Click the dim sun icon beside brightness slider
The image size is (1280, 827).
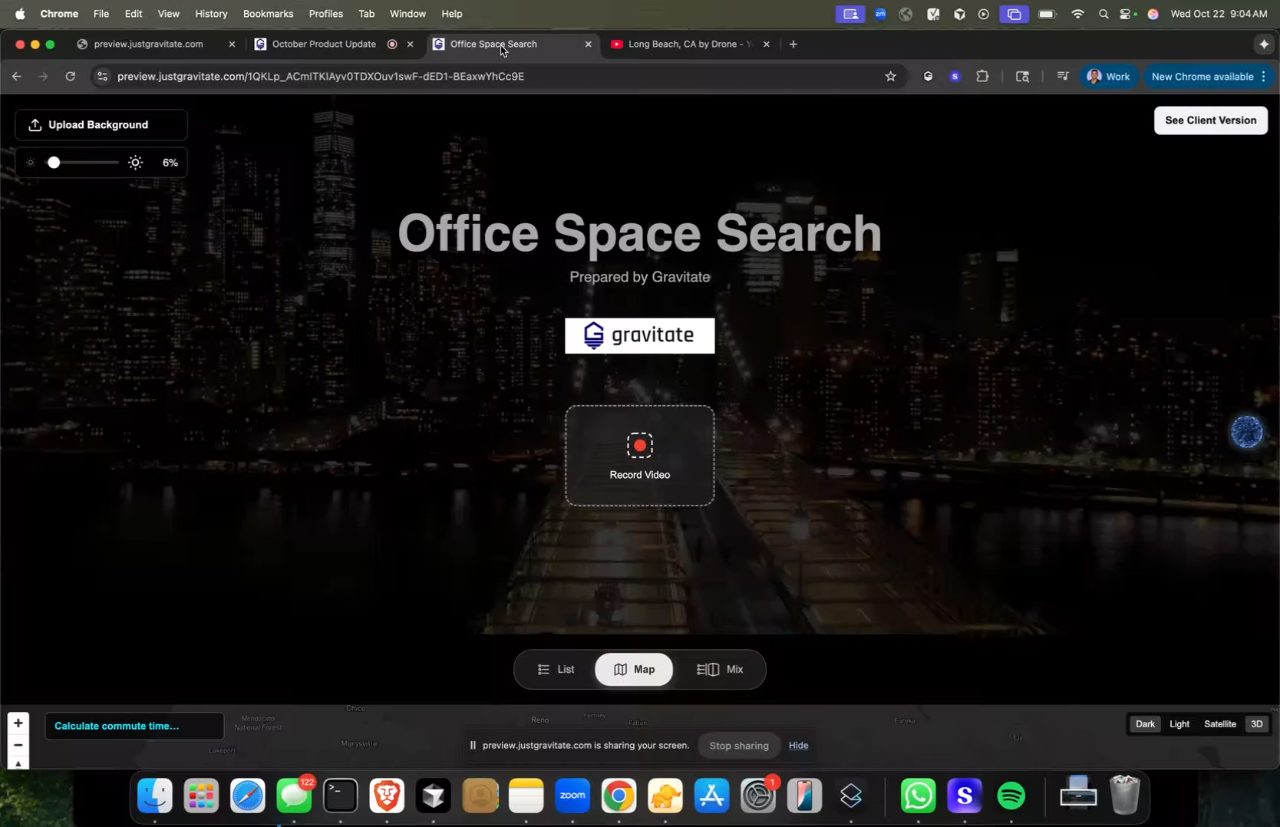[31, 162]
